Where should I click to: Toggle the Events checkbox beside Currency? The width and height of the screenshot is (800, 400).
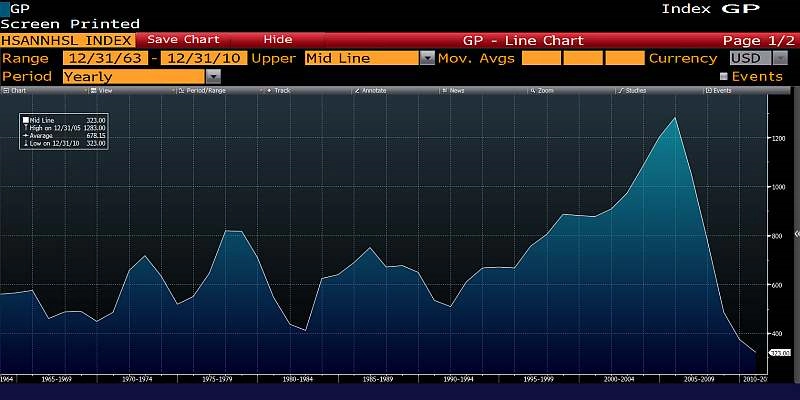click(x=724, y=76)
